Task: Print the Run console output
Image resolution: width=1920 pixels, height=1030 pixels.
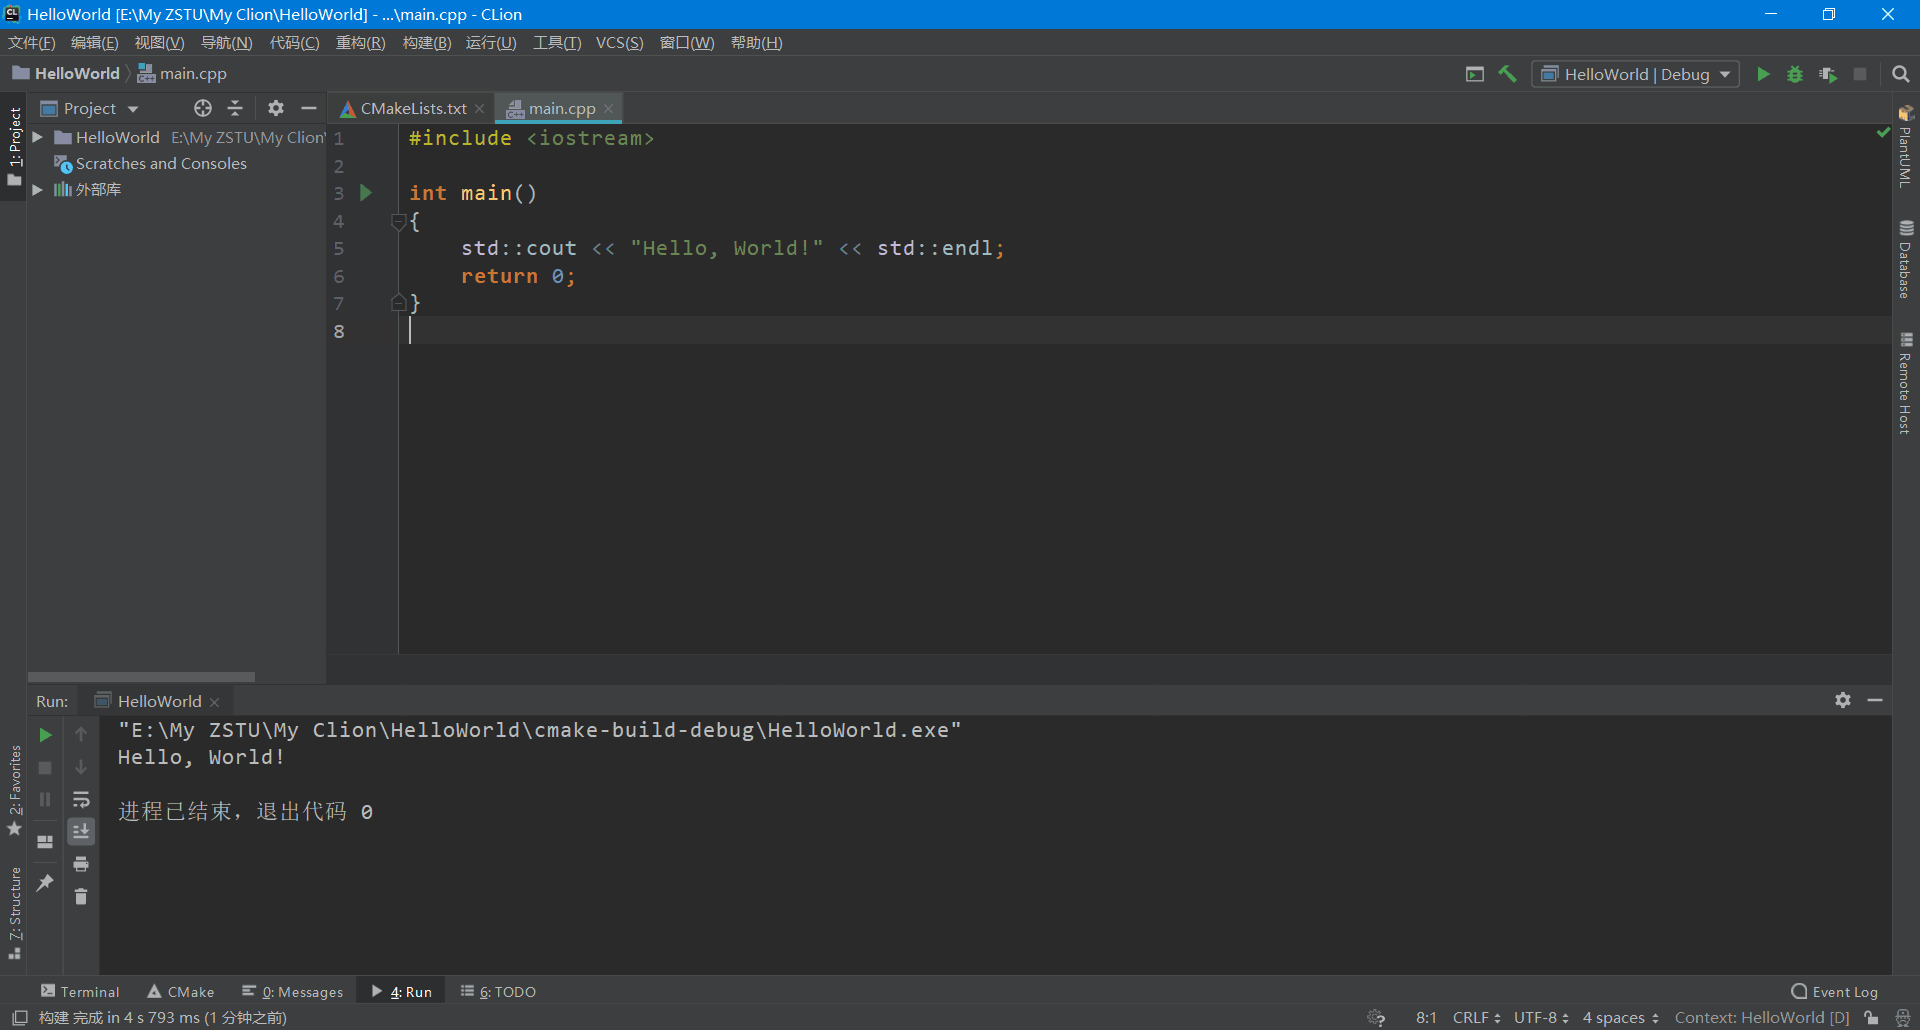Action: 81,864
